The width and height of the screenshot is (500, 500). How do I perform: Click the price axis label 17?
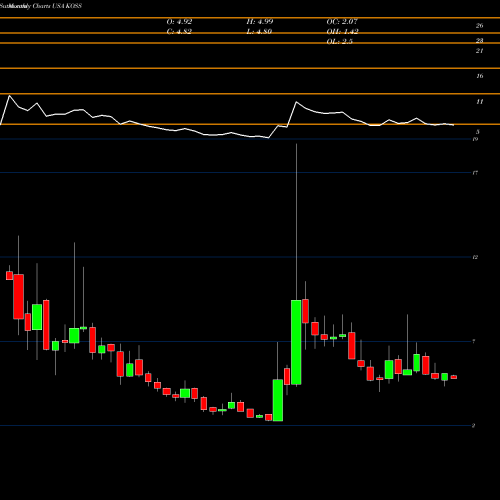[x=475, y=173]
